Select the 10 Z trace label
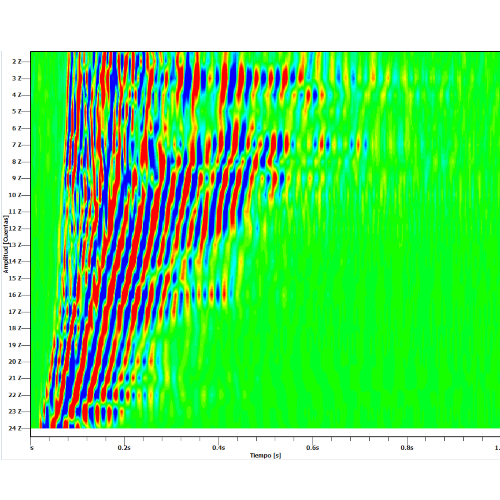The image size is (500, 500). point(15,195)
